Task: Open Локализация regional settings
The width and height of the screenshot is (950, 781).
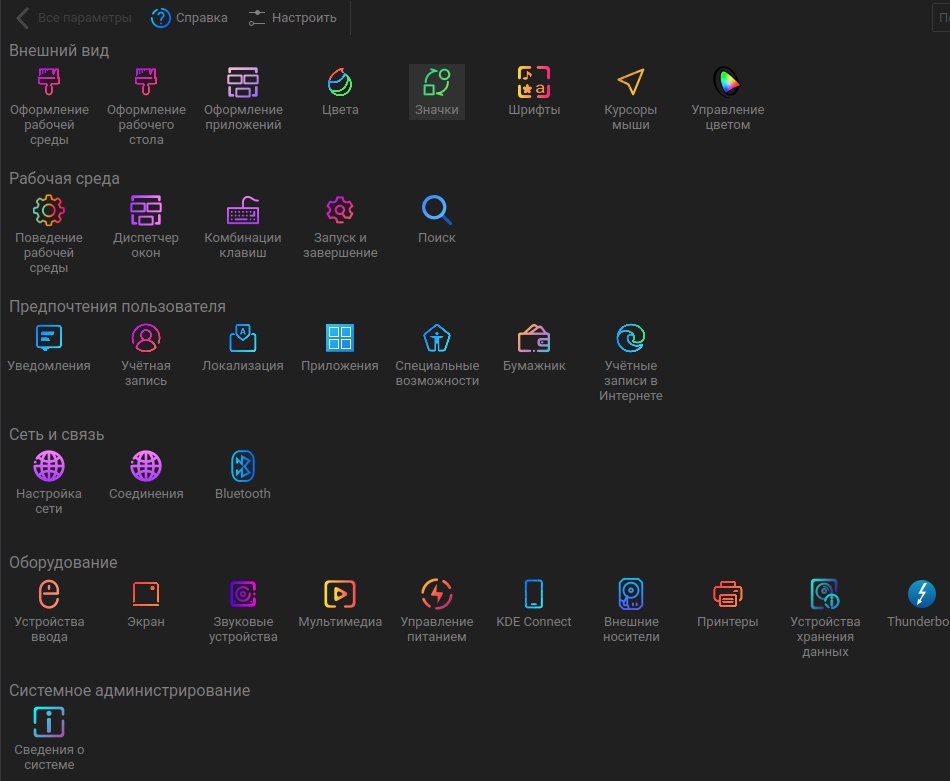Action: click(x=243, y=347)
